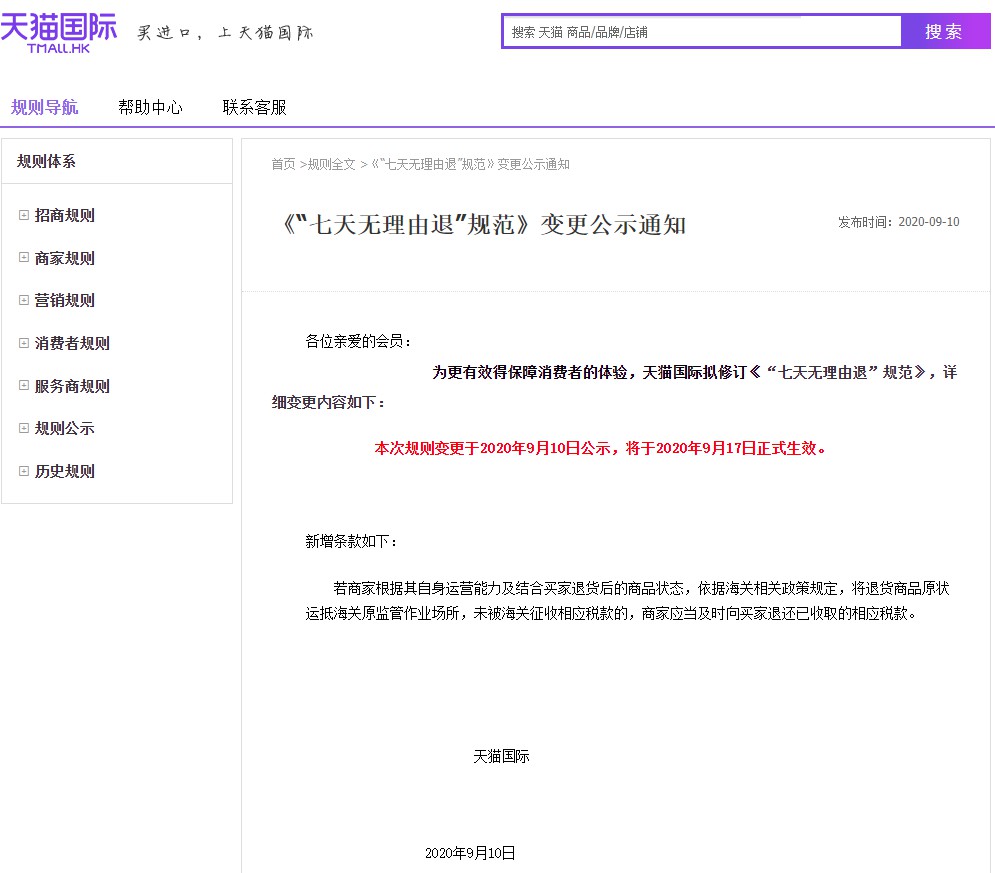Viewport: 995px width, 873px height.
Task: Click the 规则体系 sidebar header
Action: pos(46,161)
